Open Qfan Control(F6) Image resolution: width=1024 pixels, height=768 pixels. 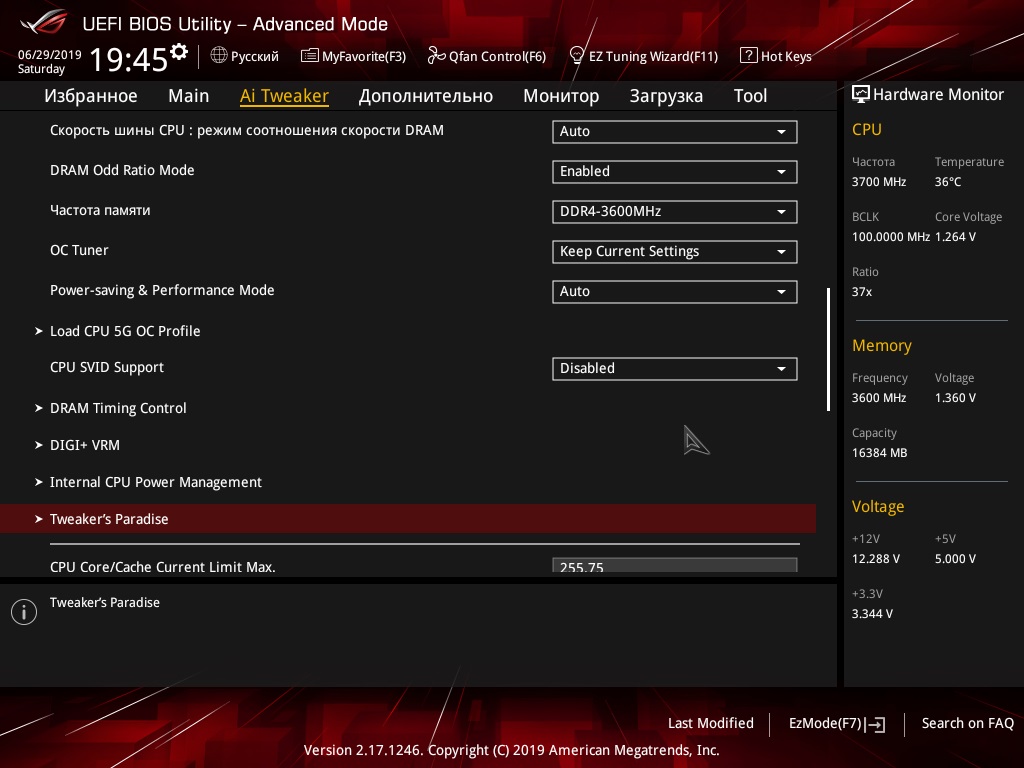(487, 56)
